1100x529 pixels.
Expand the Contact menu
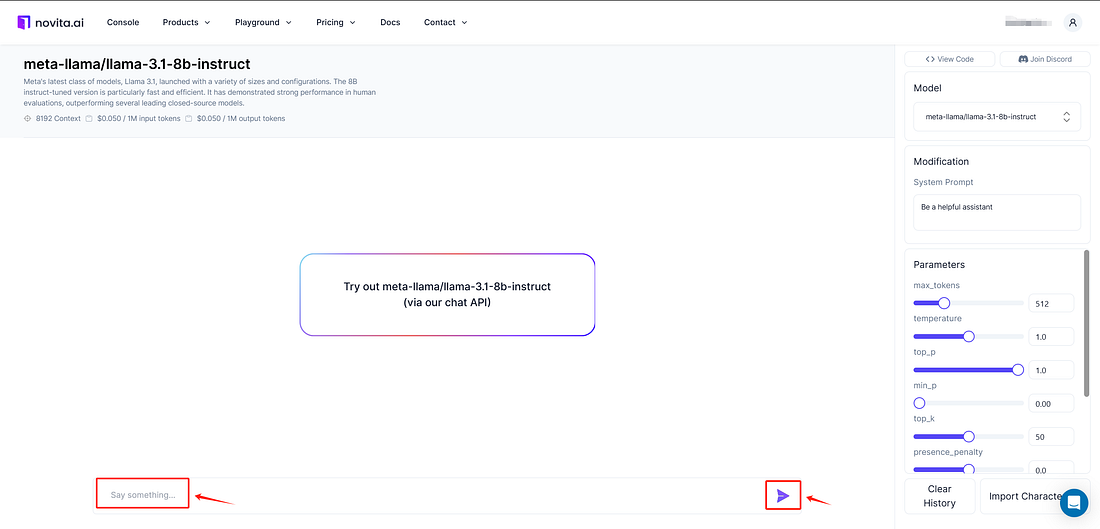tap(445, 22)
